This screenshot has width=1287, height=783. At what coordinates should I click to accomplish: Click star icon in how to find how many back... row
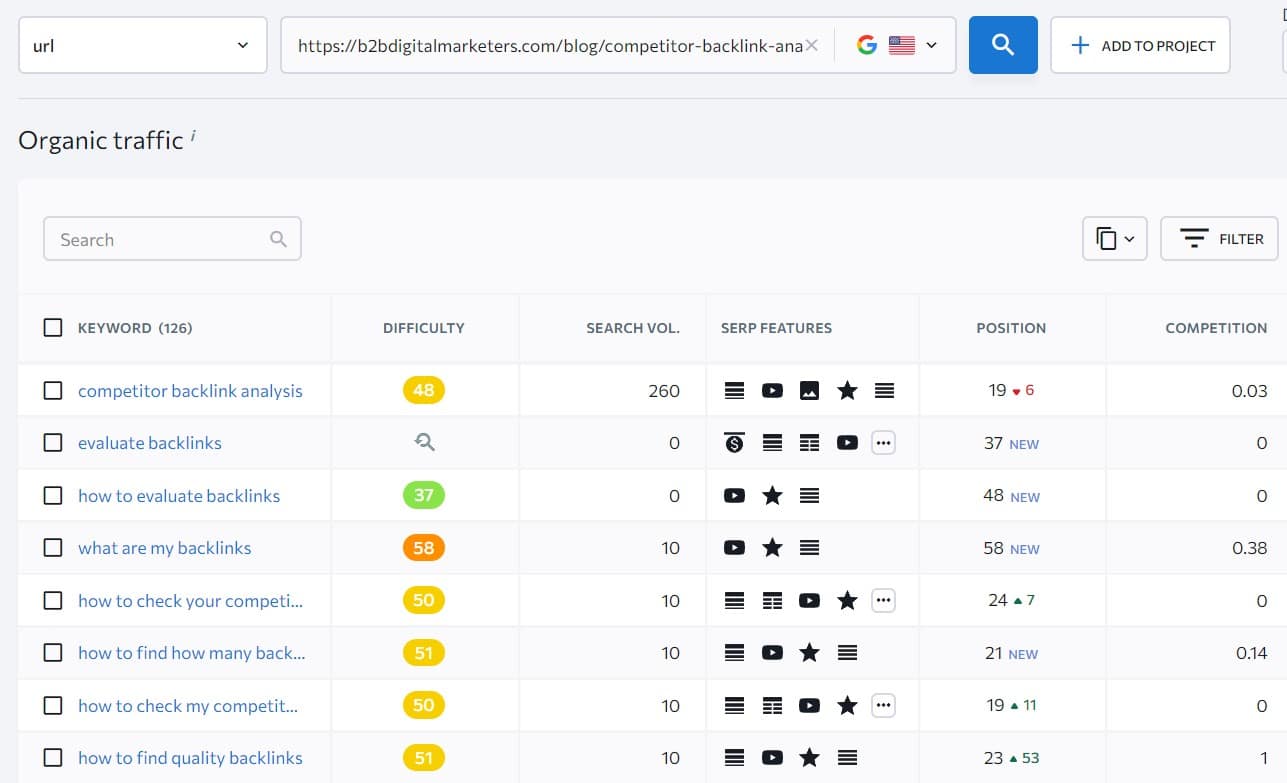tap(810, 653)
